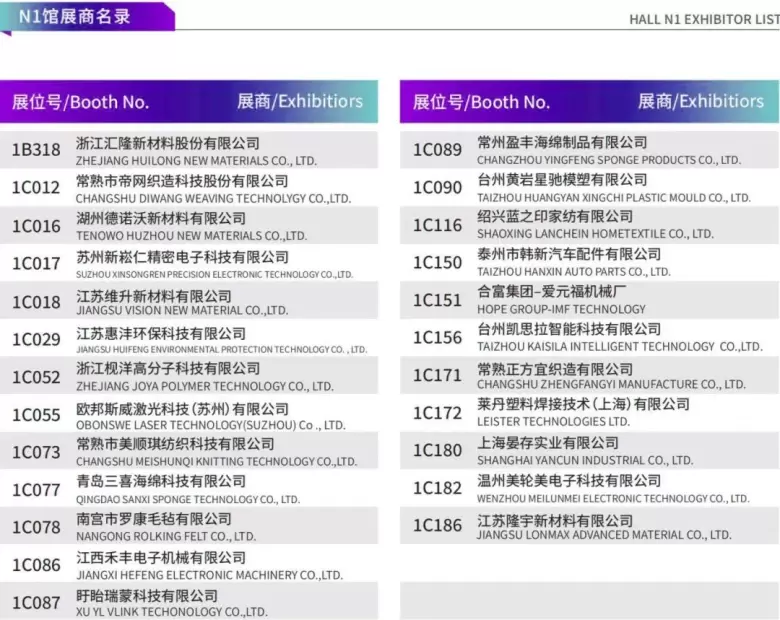Click JIANGSU VISION NEW MATERIAL CO.,LTD.
Screen dimensions: 780x620
[182, 310]
